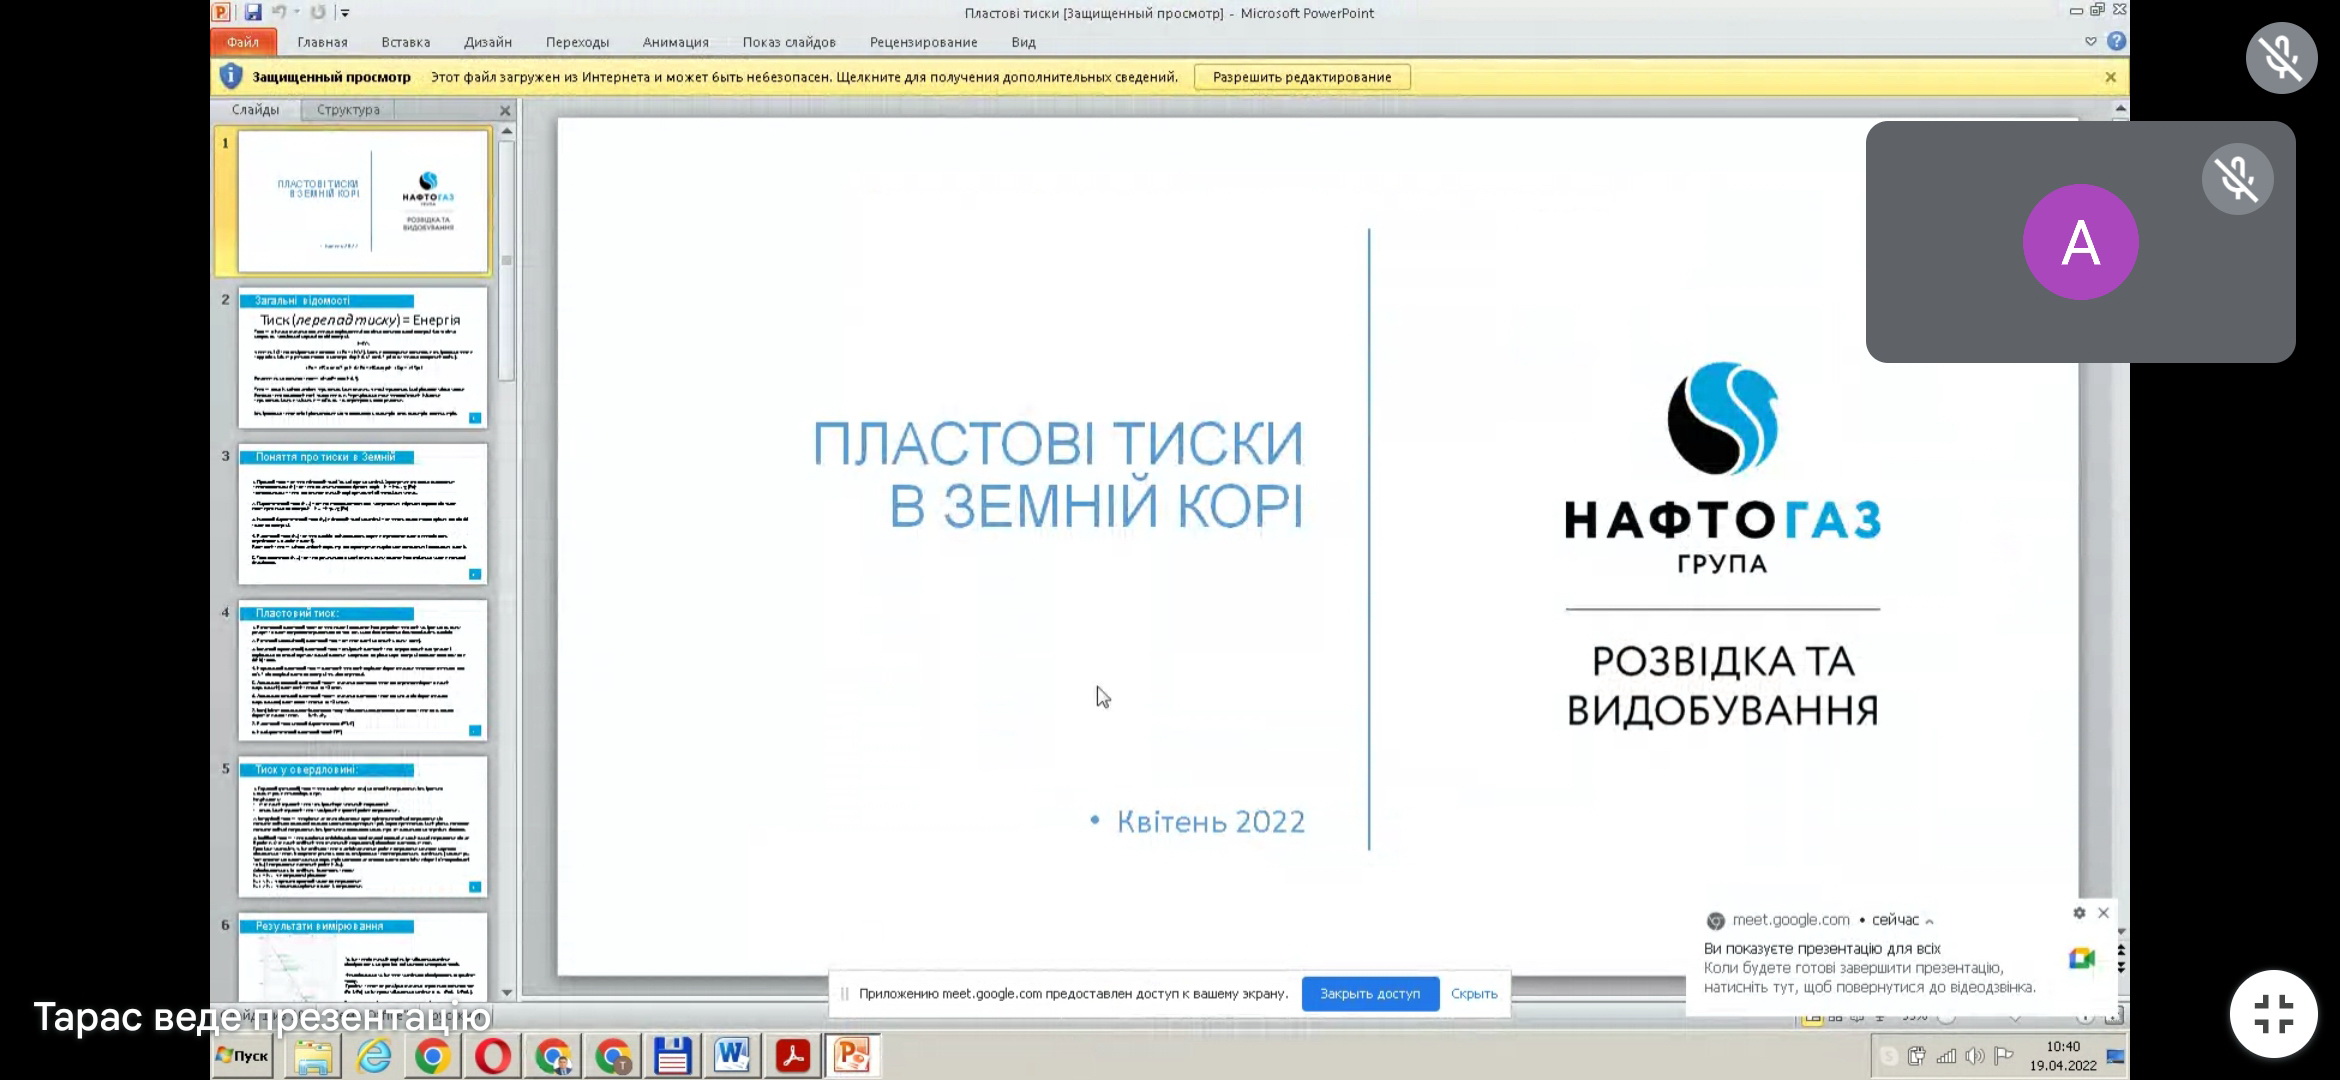Save the presentation via quick access toolbar
Image resolution: width=2340 pixels, height=1080 pixels.
click(253, 12)
